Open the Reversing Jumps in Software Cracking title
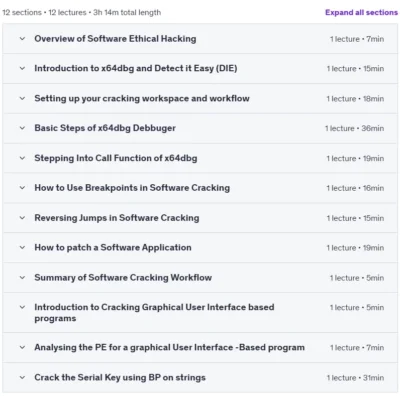Screen dimensions: 400x396 click(117, 218)
